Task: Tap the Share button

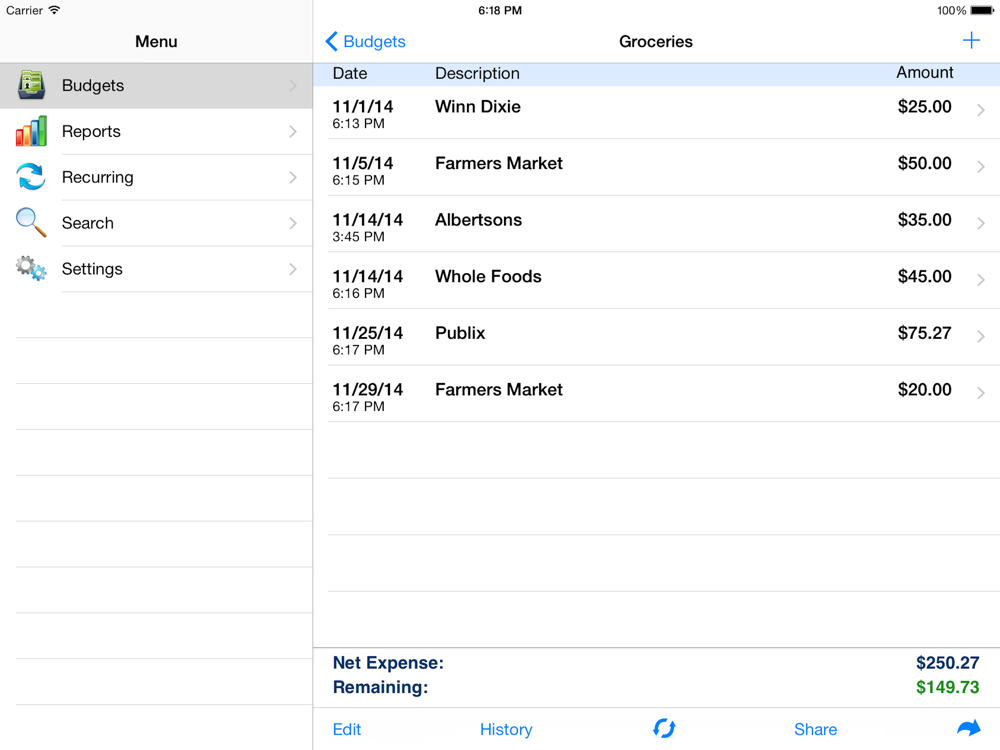Action: [x=815, y=729]
